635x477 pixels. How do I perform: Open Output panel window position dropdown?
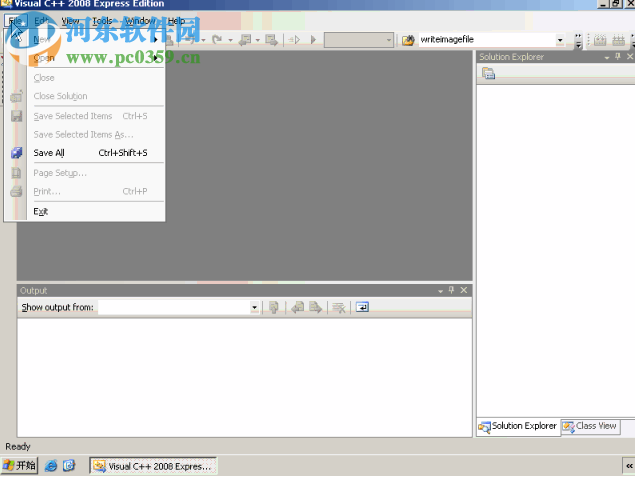440,291
